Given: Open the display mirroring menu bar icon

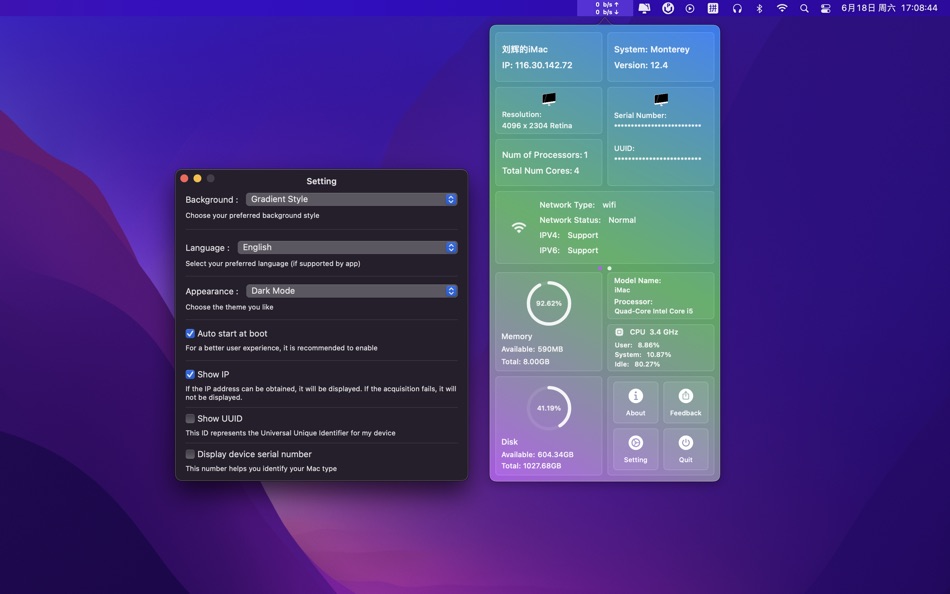Looking at the screenshot, I should (x=644, y=8).
